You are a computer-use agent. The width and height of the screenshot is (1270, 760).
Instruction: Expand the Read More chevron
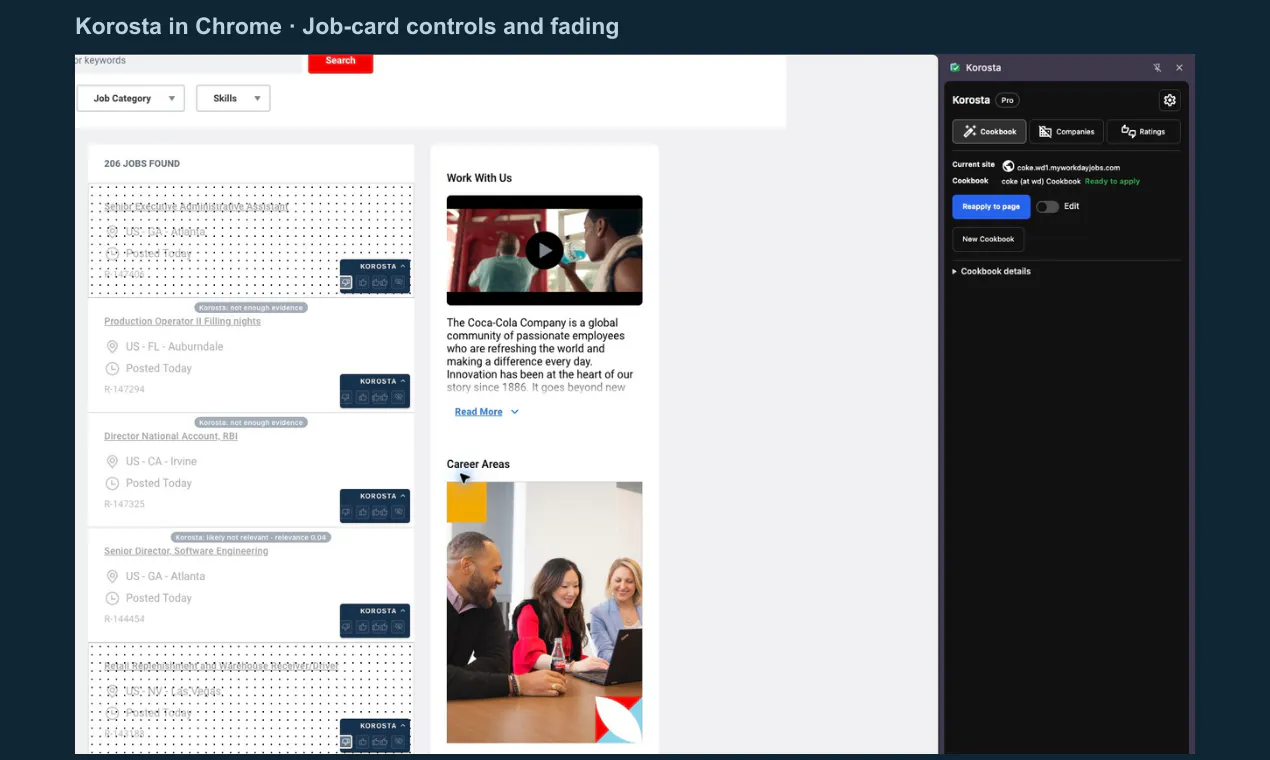tap(515, 412)
